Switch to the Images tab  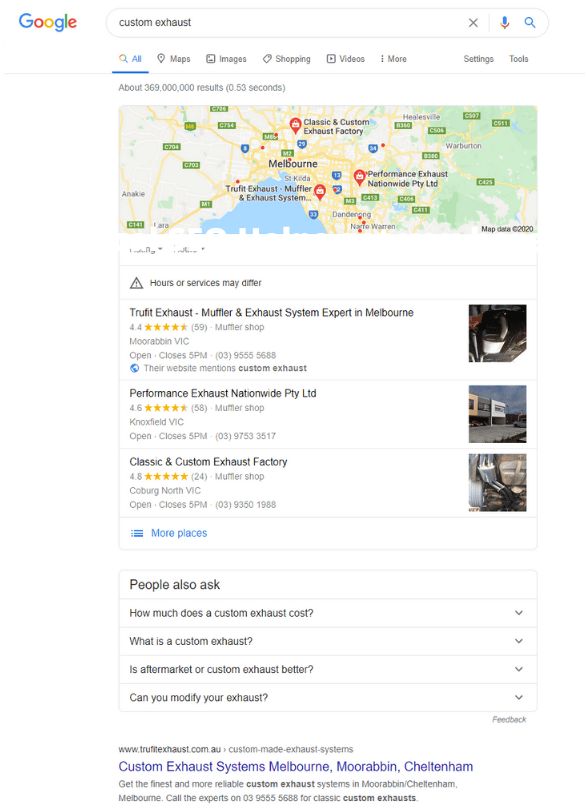(x=226, y=59)
